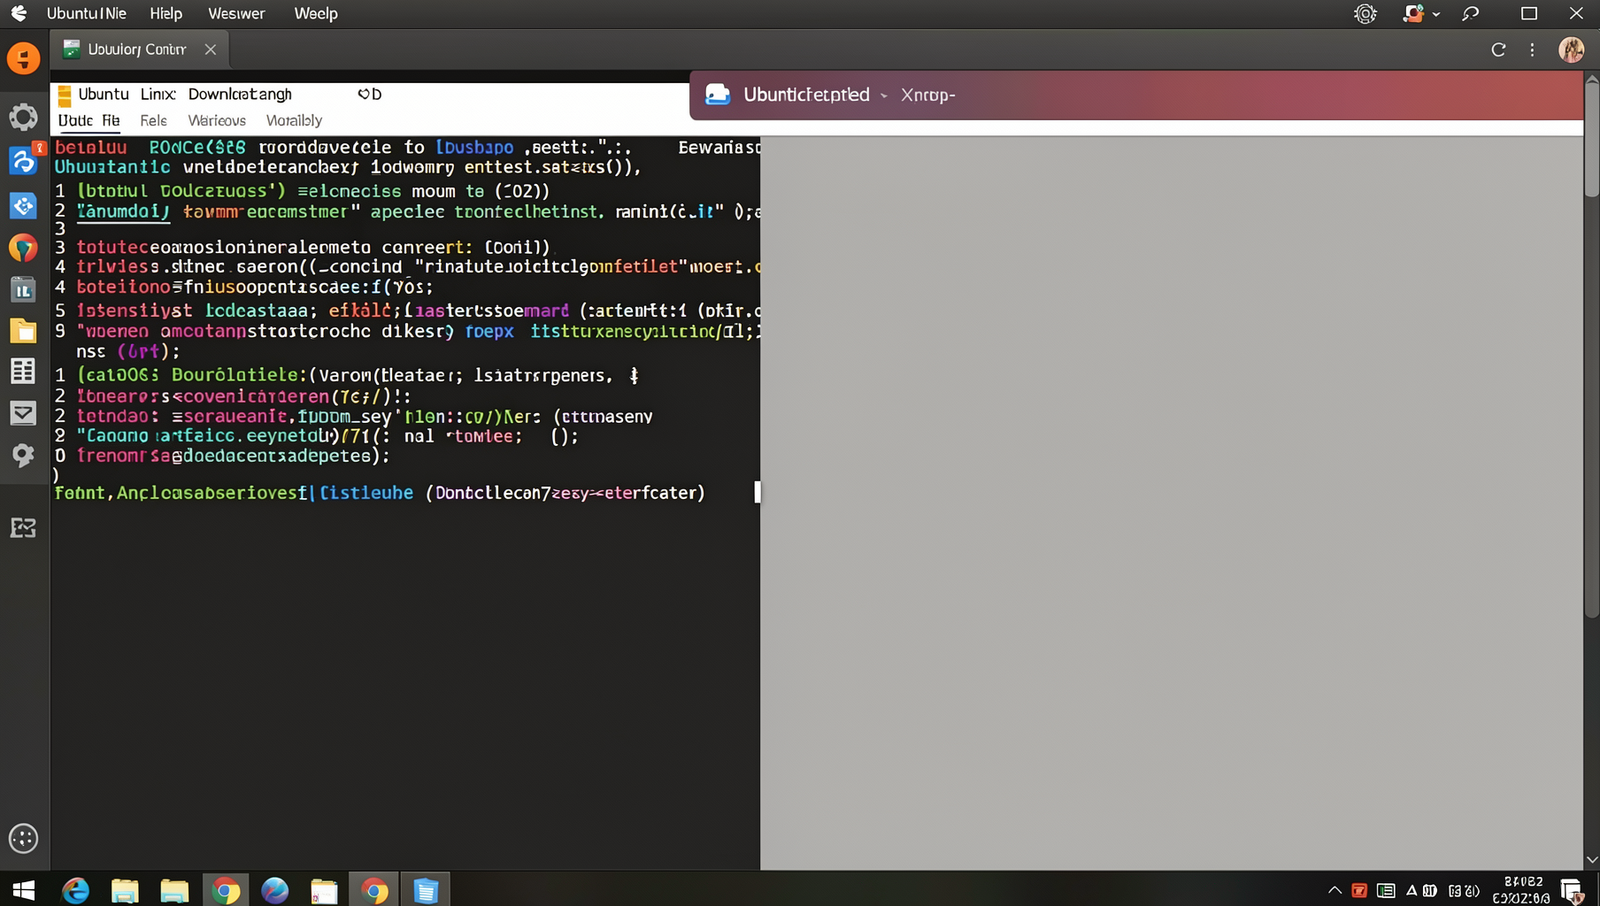Click the scrollbar down arrow

1592,860
